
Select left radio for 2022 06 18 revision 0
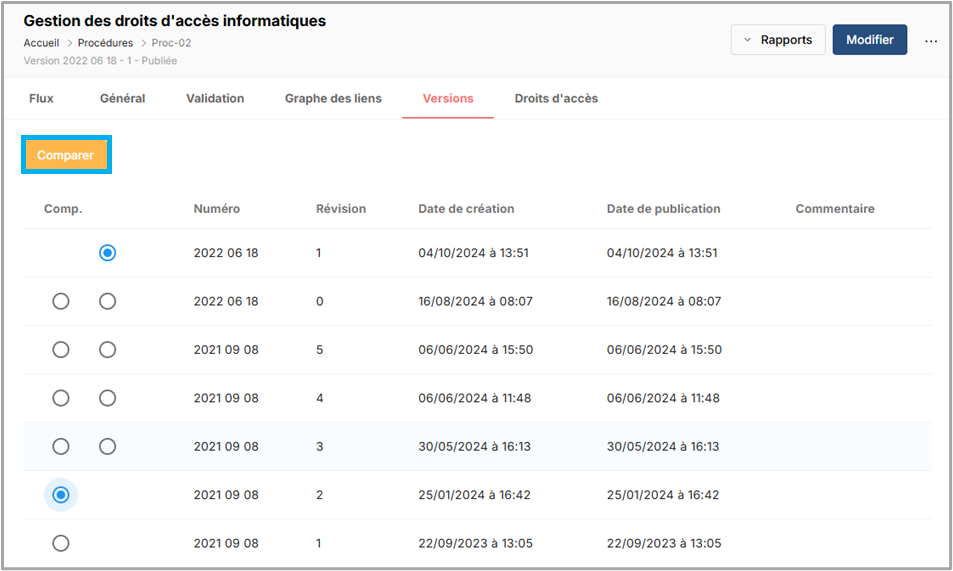61,301
